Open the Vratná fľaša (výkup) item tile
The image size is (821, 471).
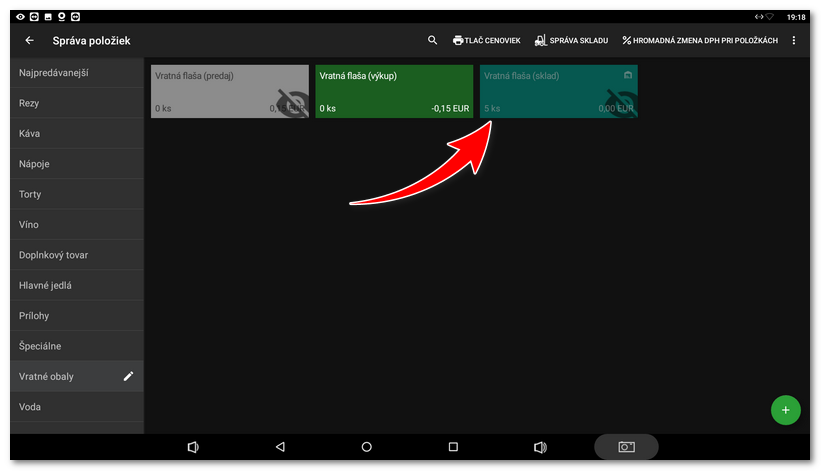(x=394, y=92)
